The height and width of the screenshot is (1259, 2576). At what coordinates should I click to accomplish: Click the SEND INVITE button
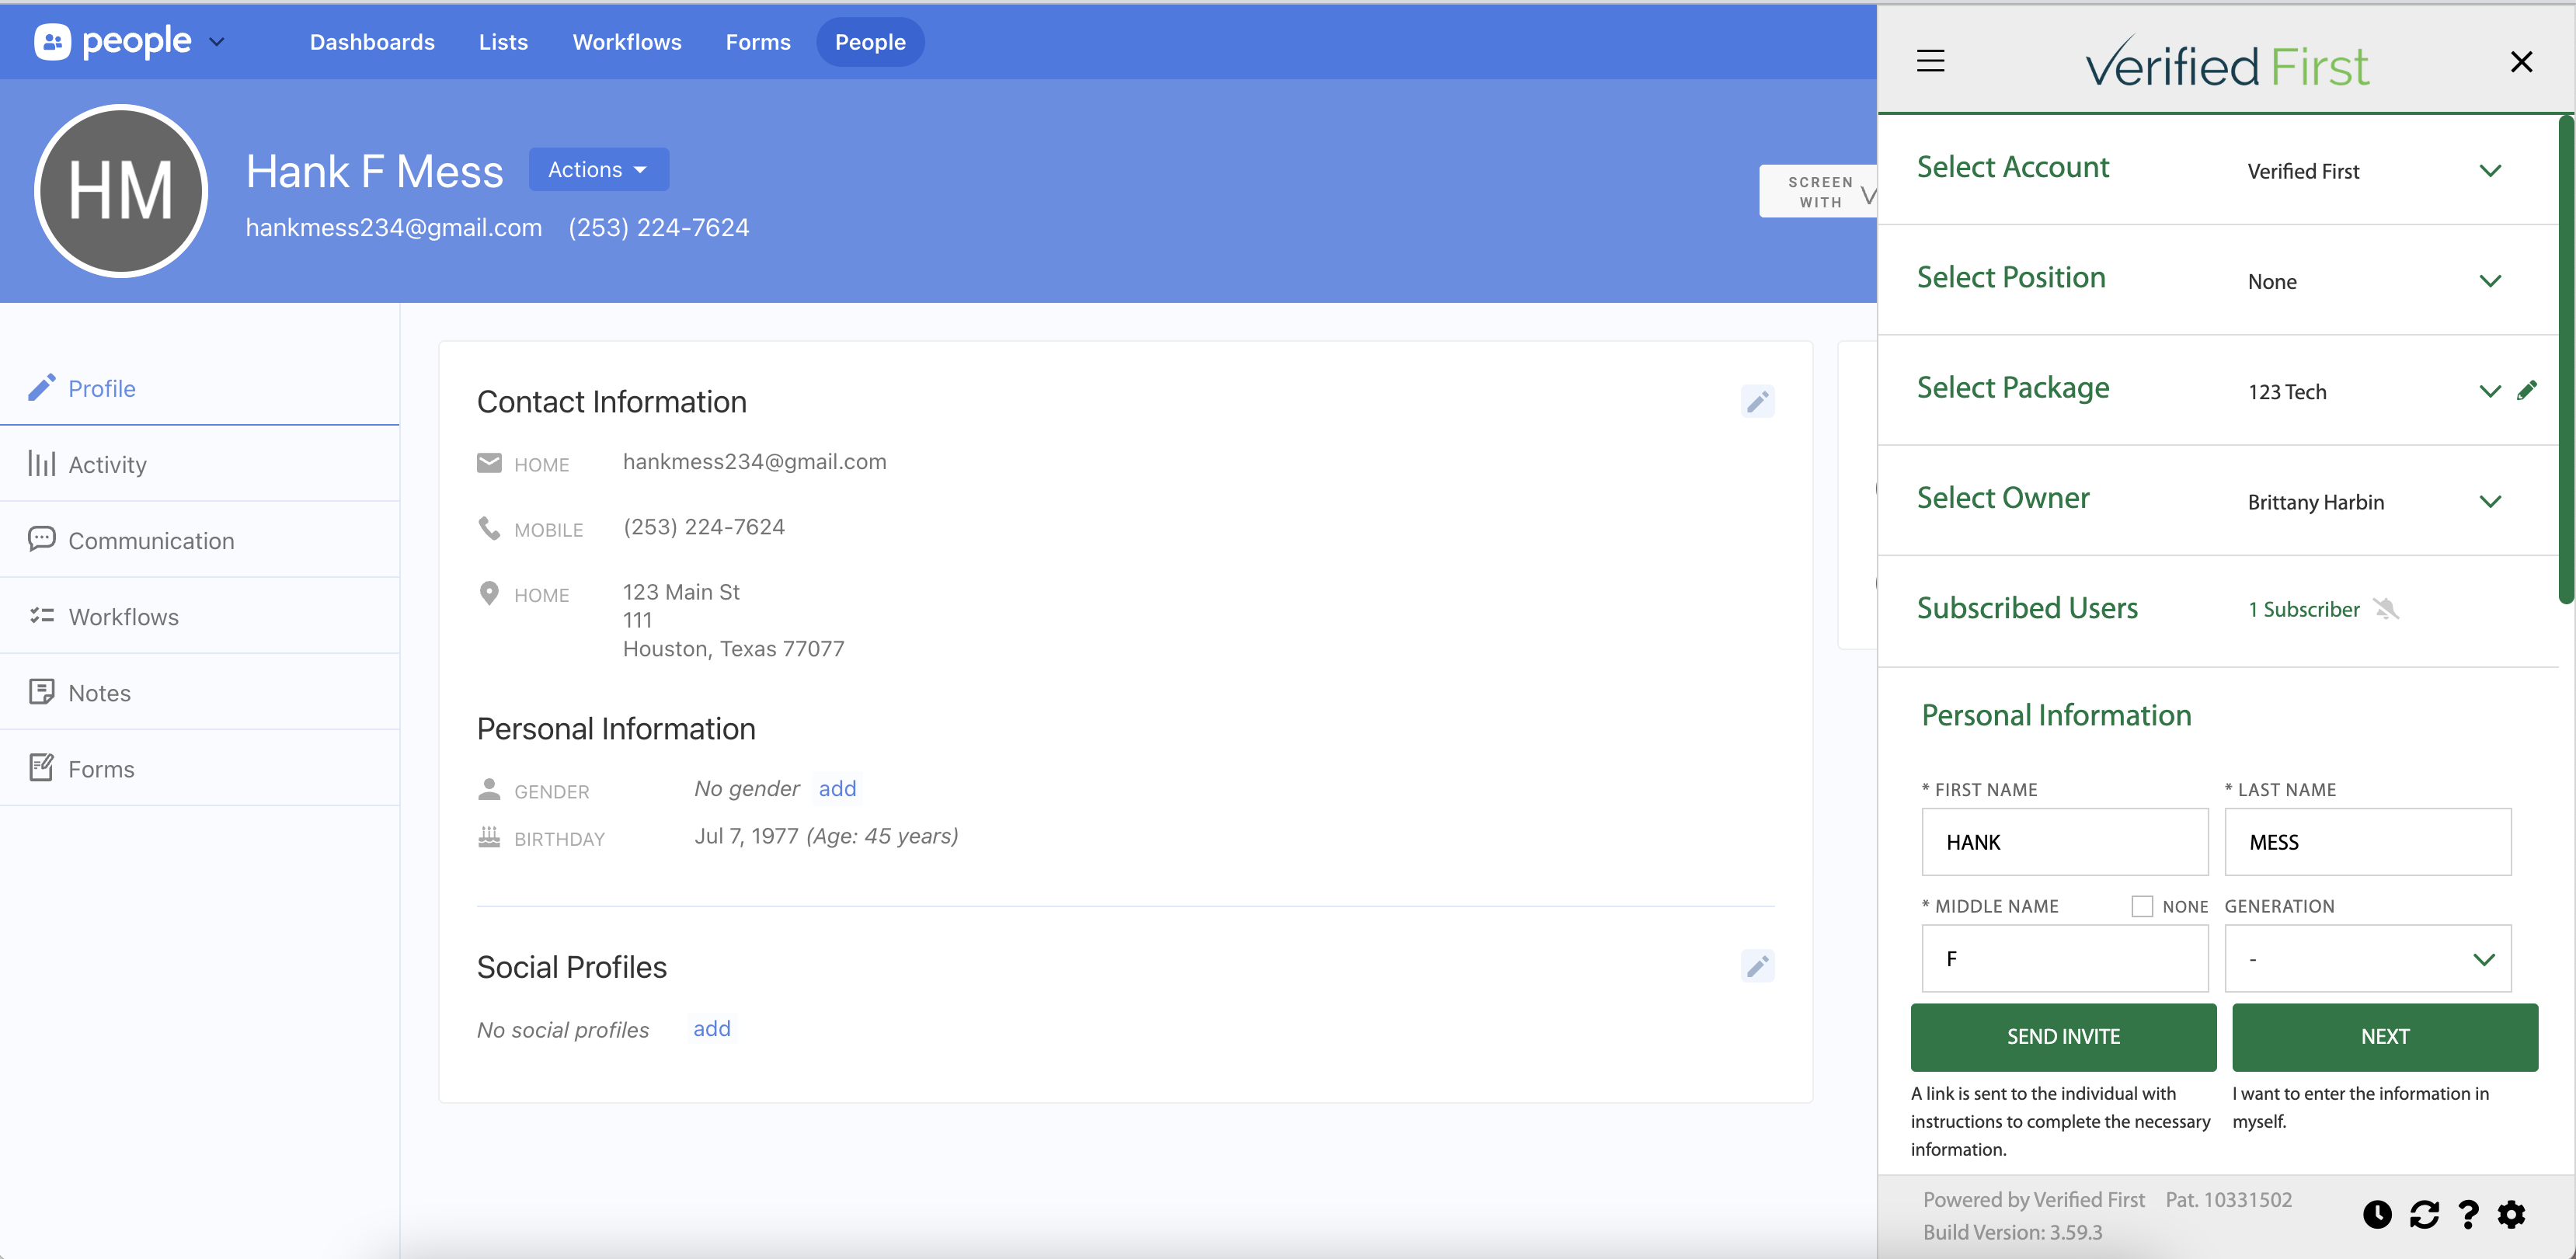[x=2063, y=1037]
